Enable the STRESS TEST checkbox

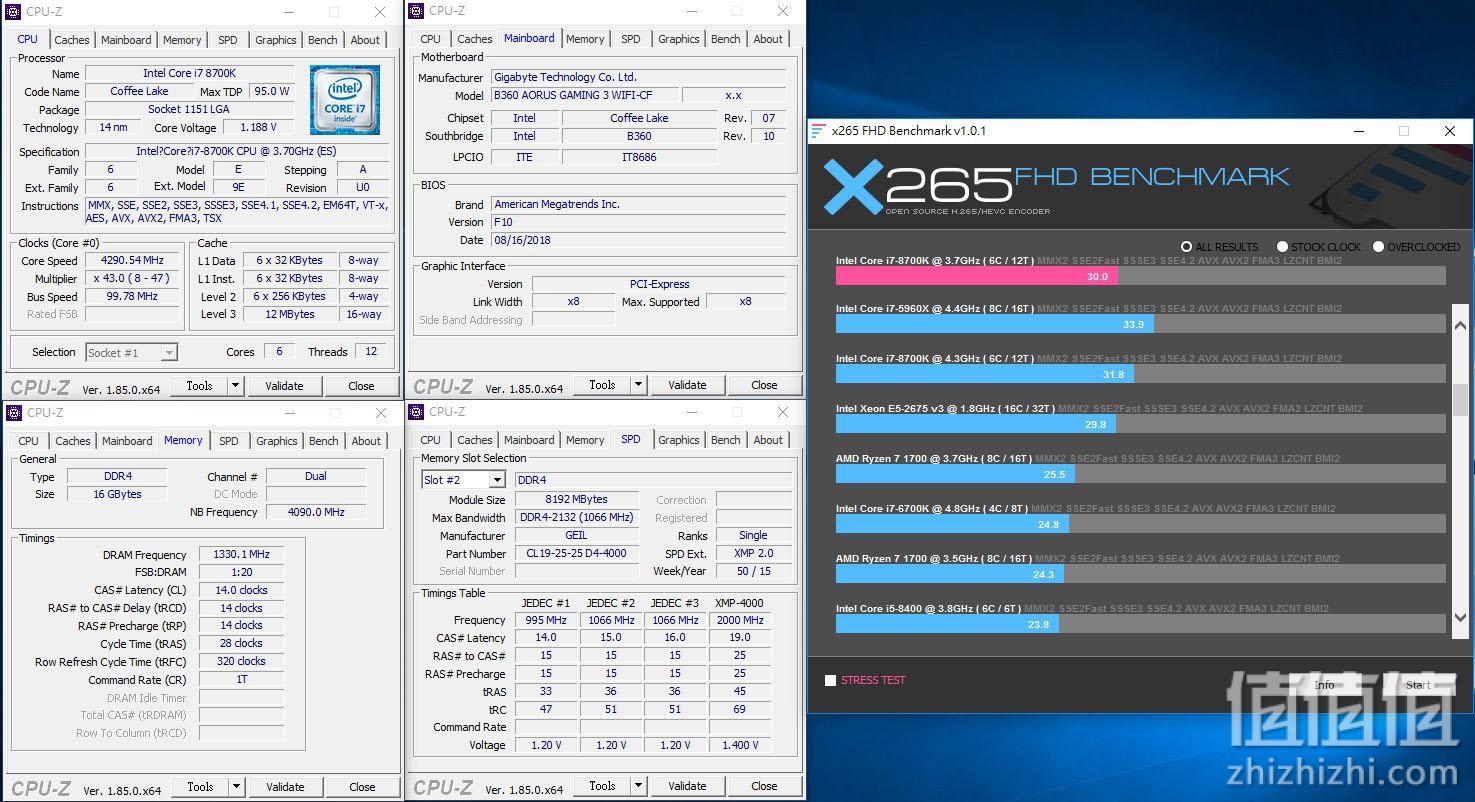830,681
